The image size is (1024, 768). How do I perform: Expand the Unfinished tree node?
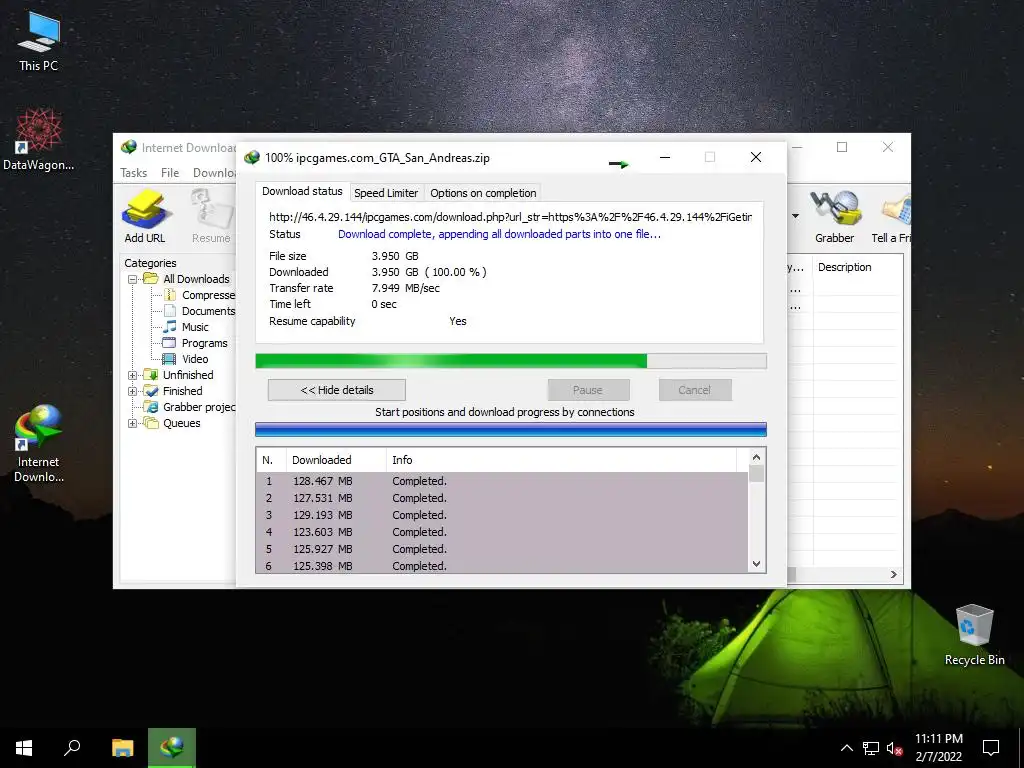133,375
